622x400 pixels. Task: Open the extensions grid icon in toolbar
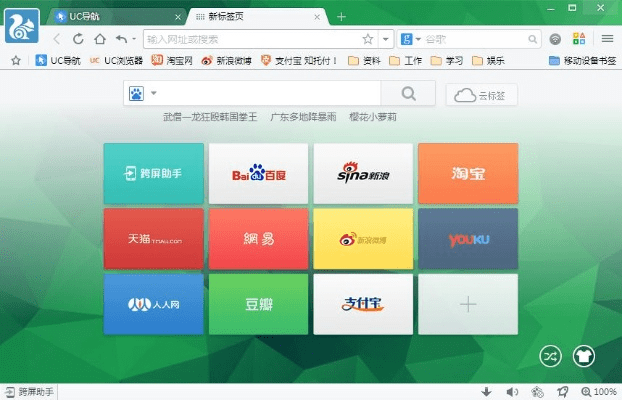[579, 39]
